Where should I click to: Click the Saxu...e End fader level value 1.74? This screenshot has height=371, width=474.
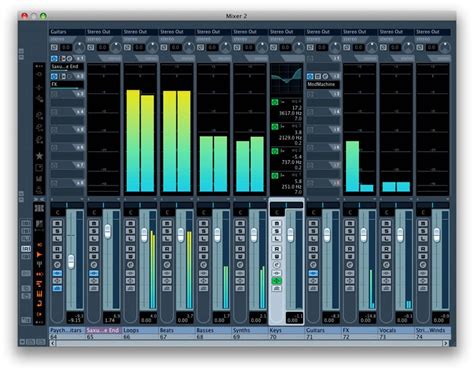tap(111, 320)
